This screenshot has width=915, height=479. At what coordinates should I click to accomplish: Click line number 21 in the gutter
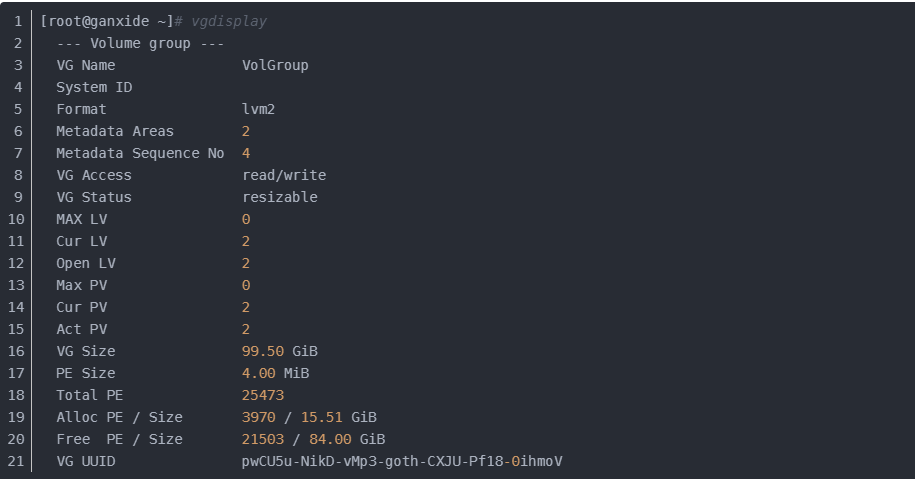click(17, 461)
